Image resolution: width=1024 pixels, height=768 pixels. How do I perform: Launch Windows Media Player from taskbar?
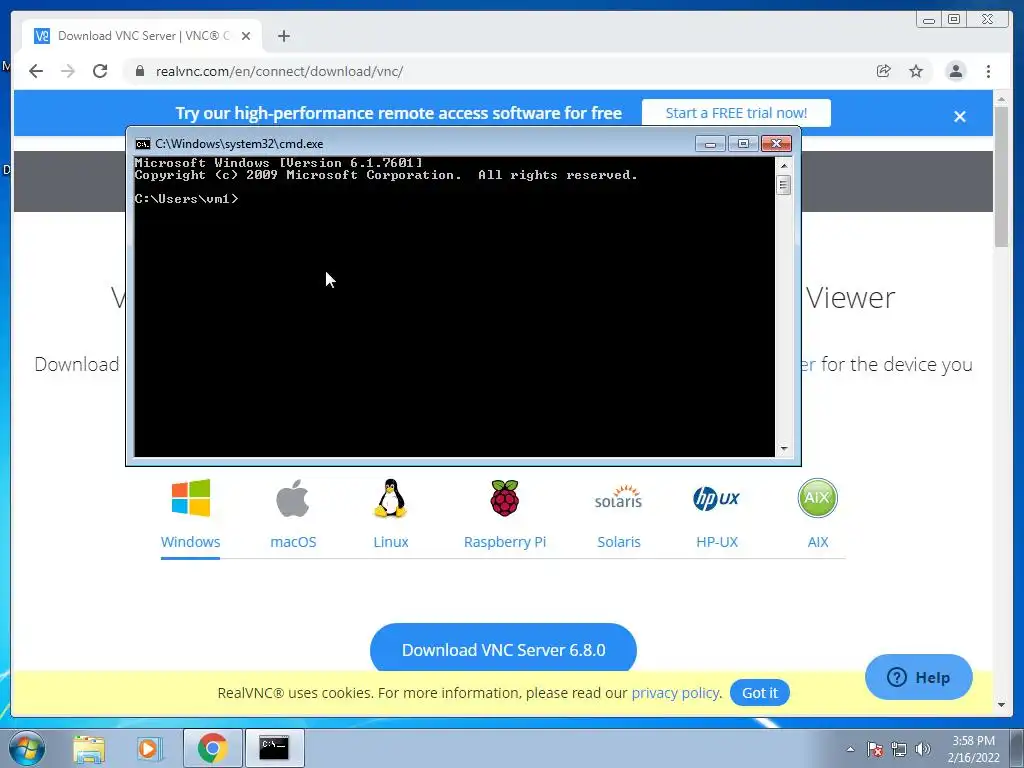pos(148,748)
